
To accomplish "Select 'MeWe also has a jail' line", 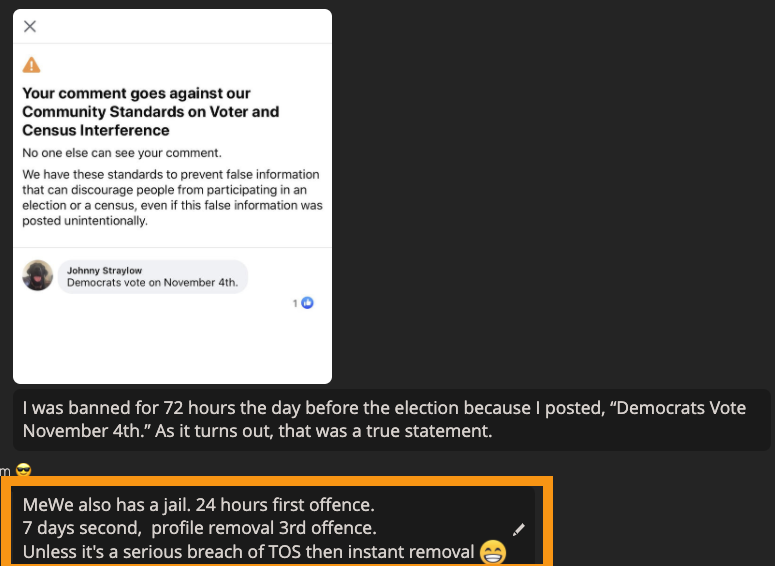I will click(199, 505).
